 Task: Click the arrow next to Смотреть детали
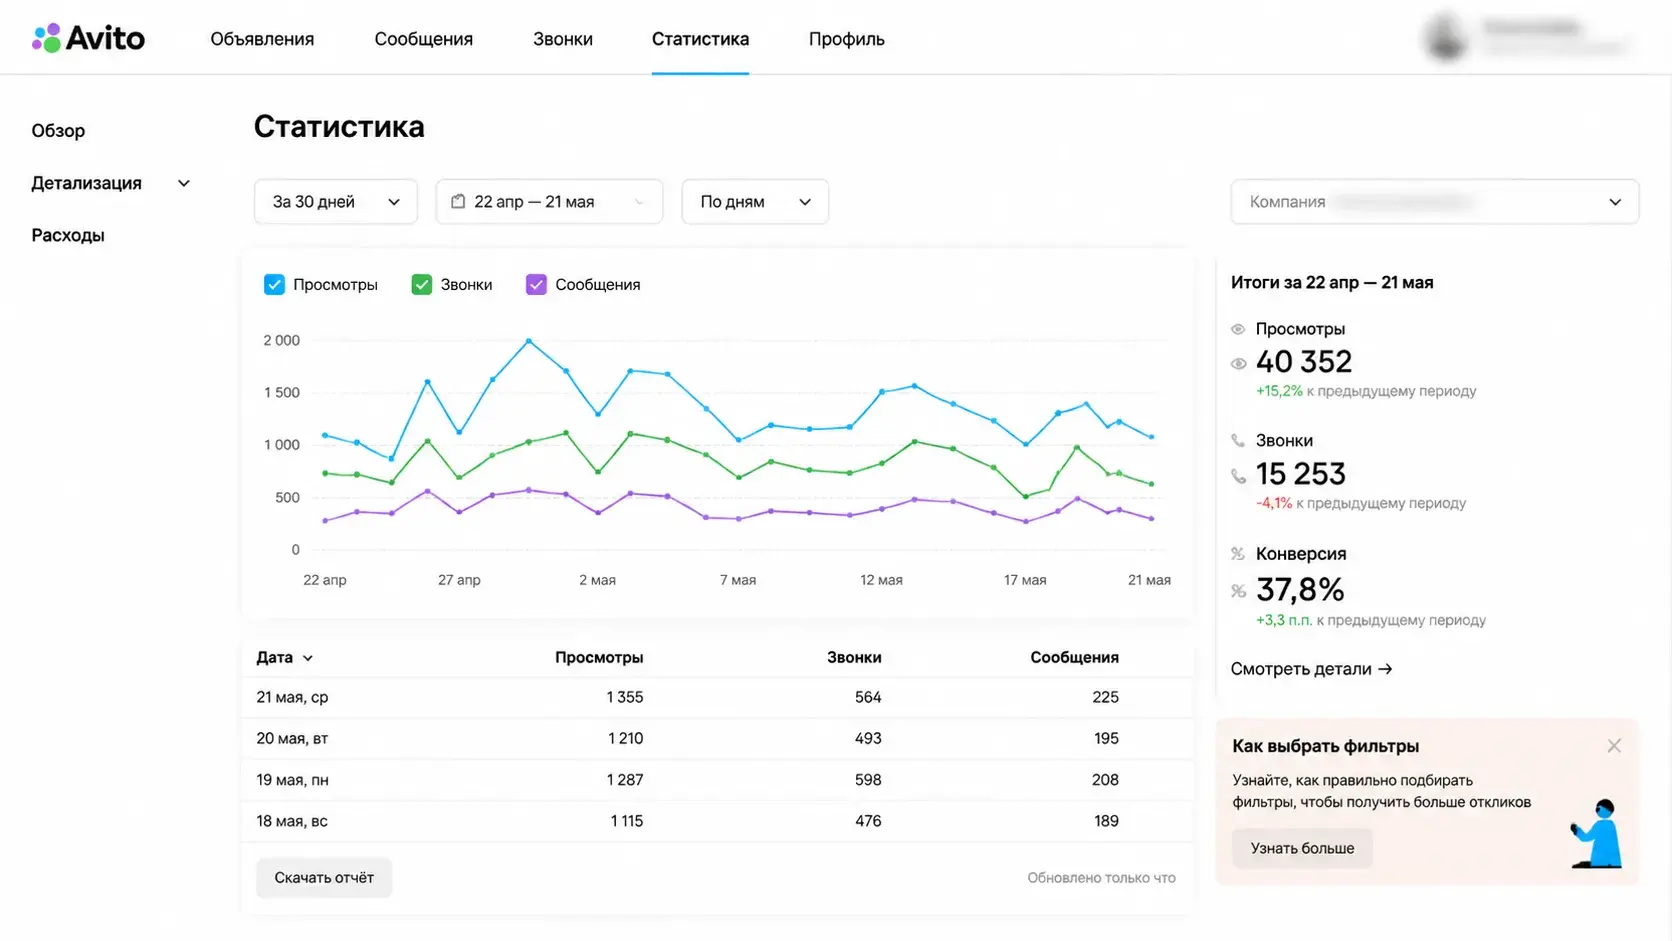[x=1385, y=669]
